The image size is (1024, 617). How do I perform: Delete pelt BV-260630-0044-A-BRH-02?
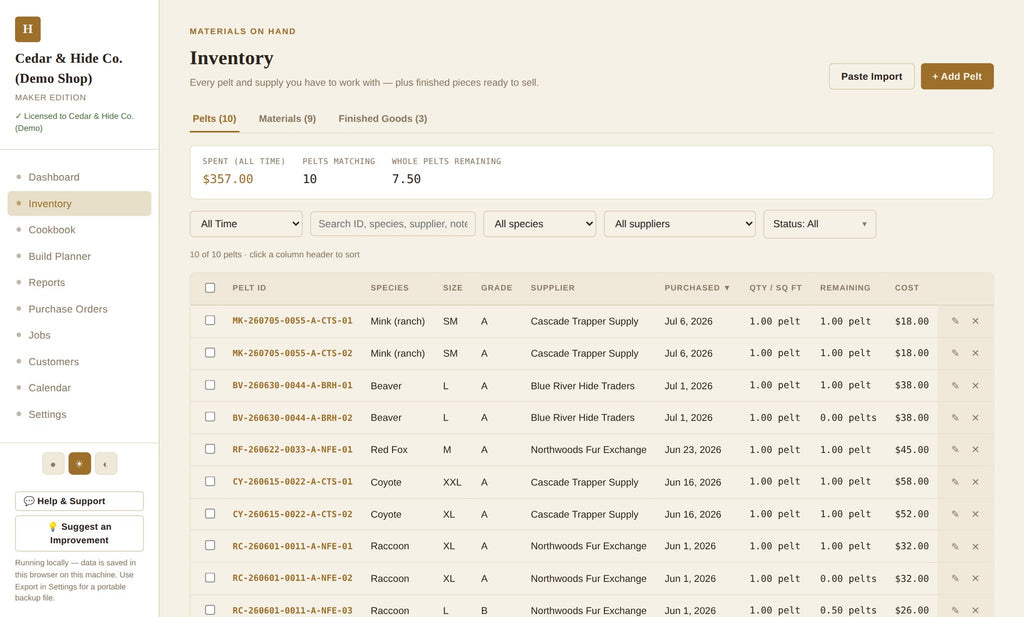pyautogui.click(x=975, y=417)
